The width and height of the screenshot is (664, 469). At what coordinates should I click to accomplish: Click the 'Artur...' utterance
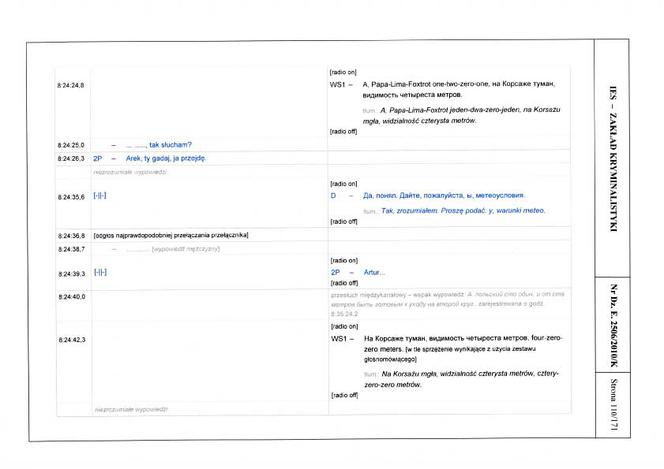(374, 272)
